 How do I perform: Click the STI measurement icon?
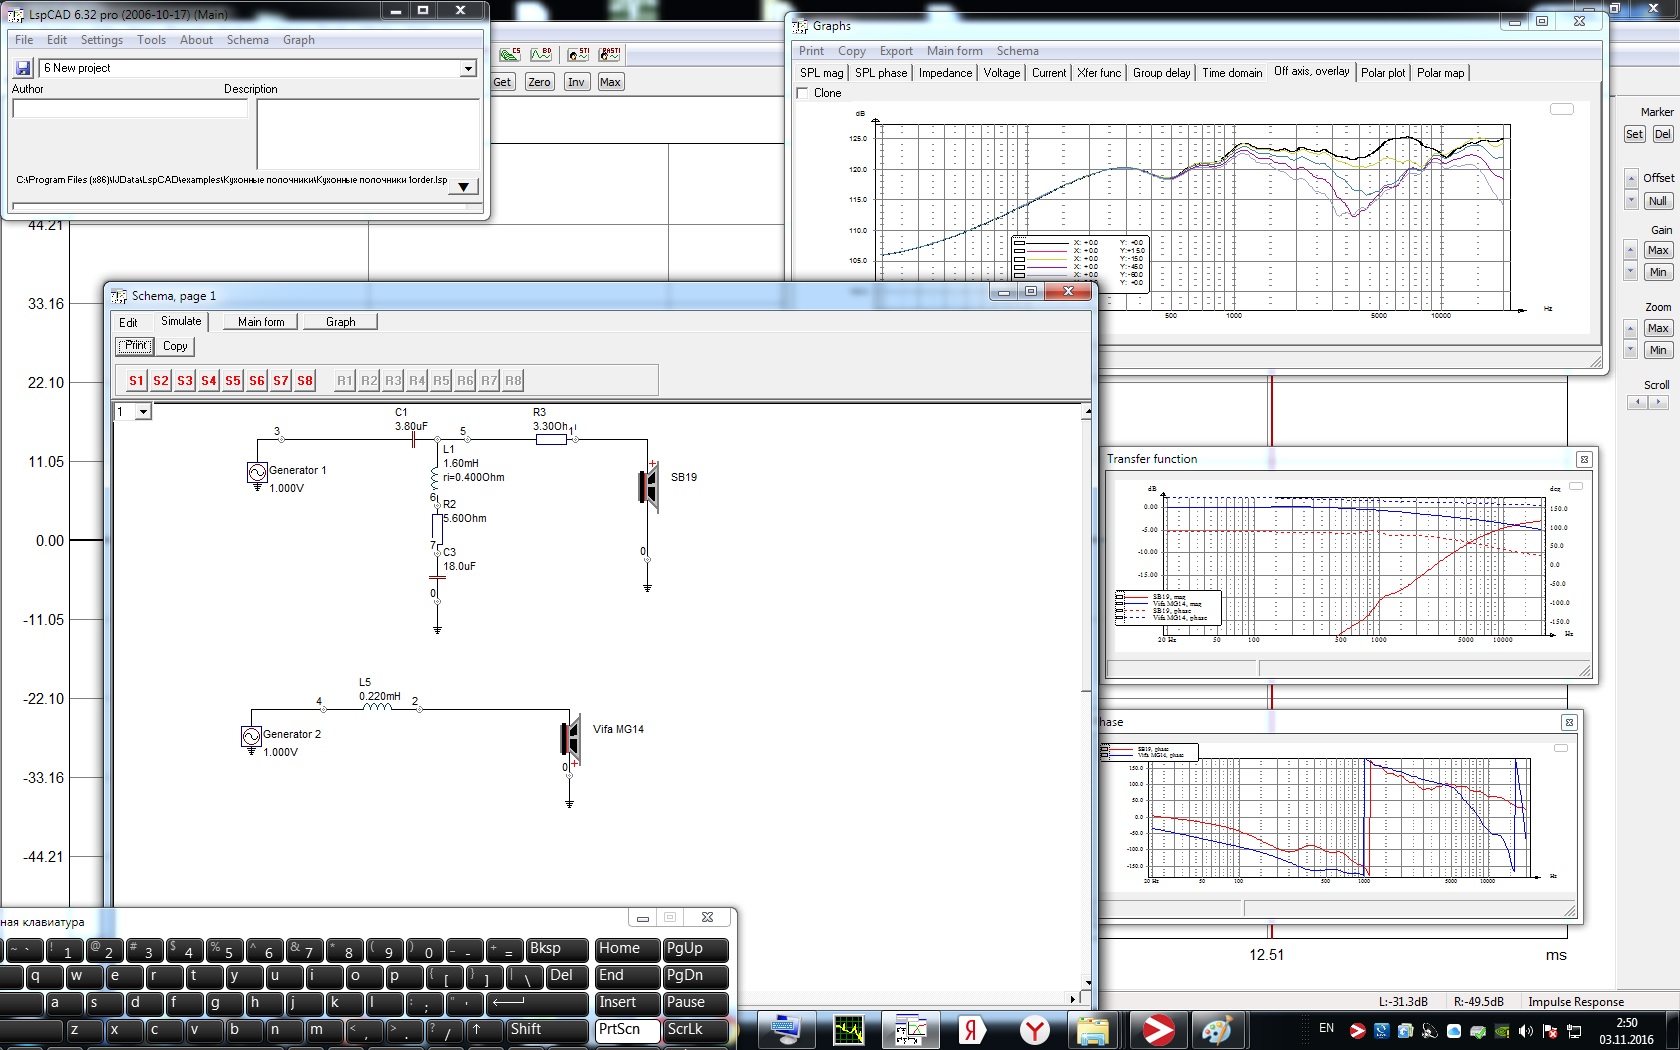coord(578,54)
